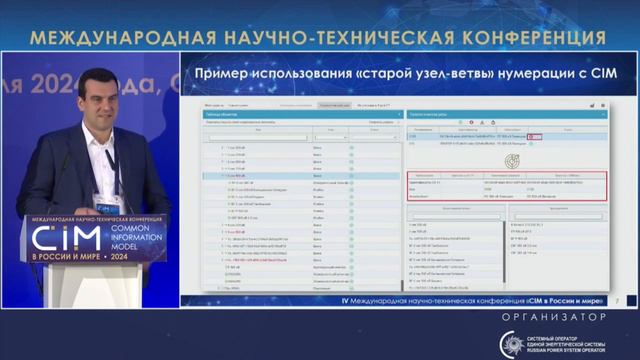Select the second row in right top table
640x360 pixels.
(507, 144)
